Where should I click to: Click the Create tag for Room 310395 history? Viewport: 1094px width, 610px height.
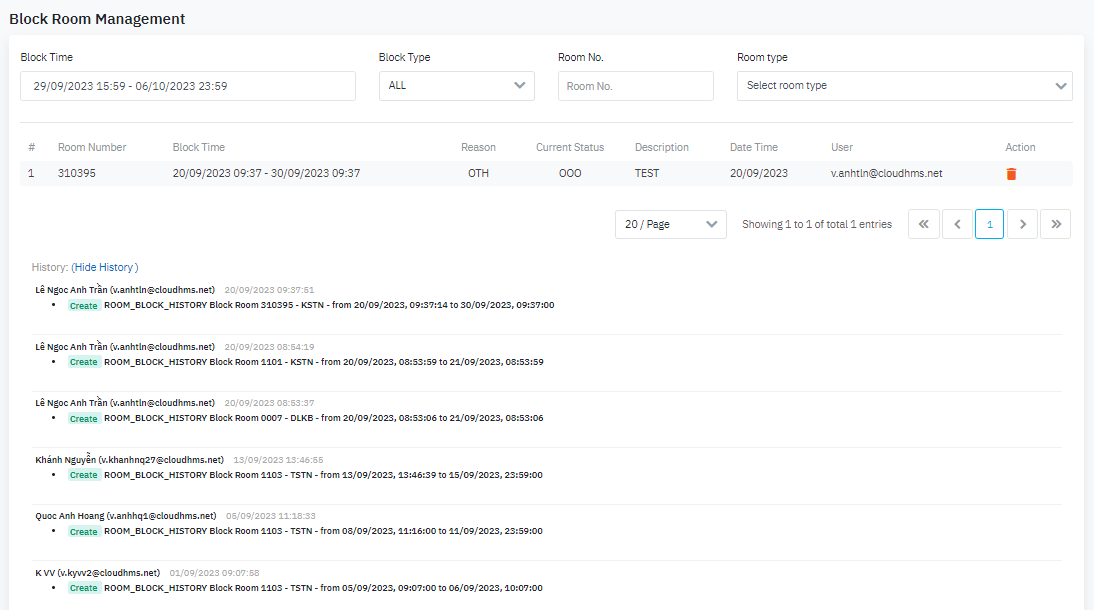coord(84,306)
